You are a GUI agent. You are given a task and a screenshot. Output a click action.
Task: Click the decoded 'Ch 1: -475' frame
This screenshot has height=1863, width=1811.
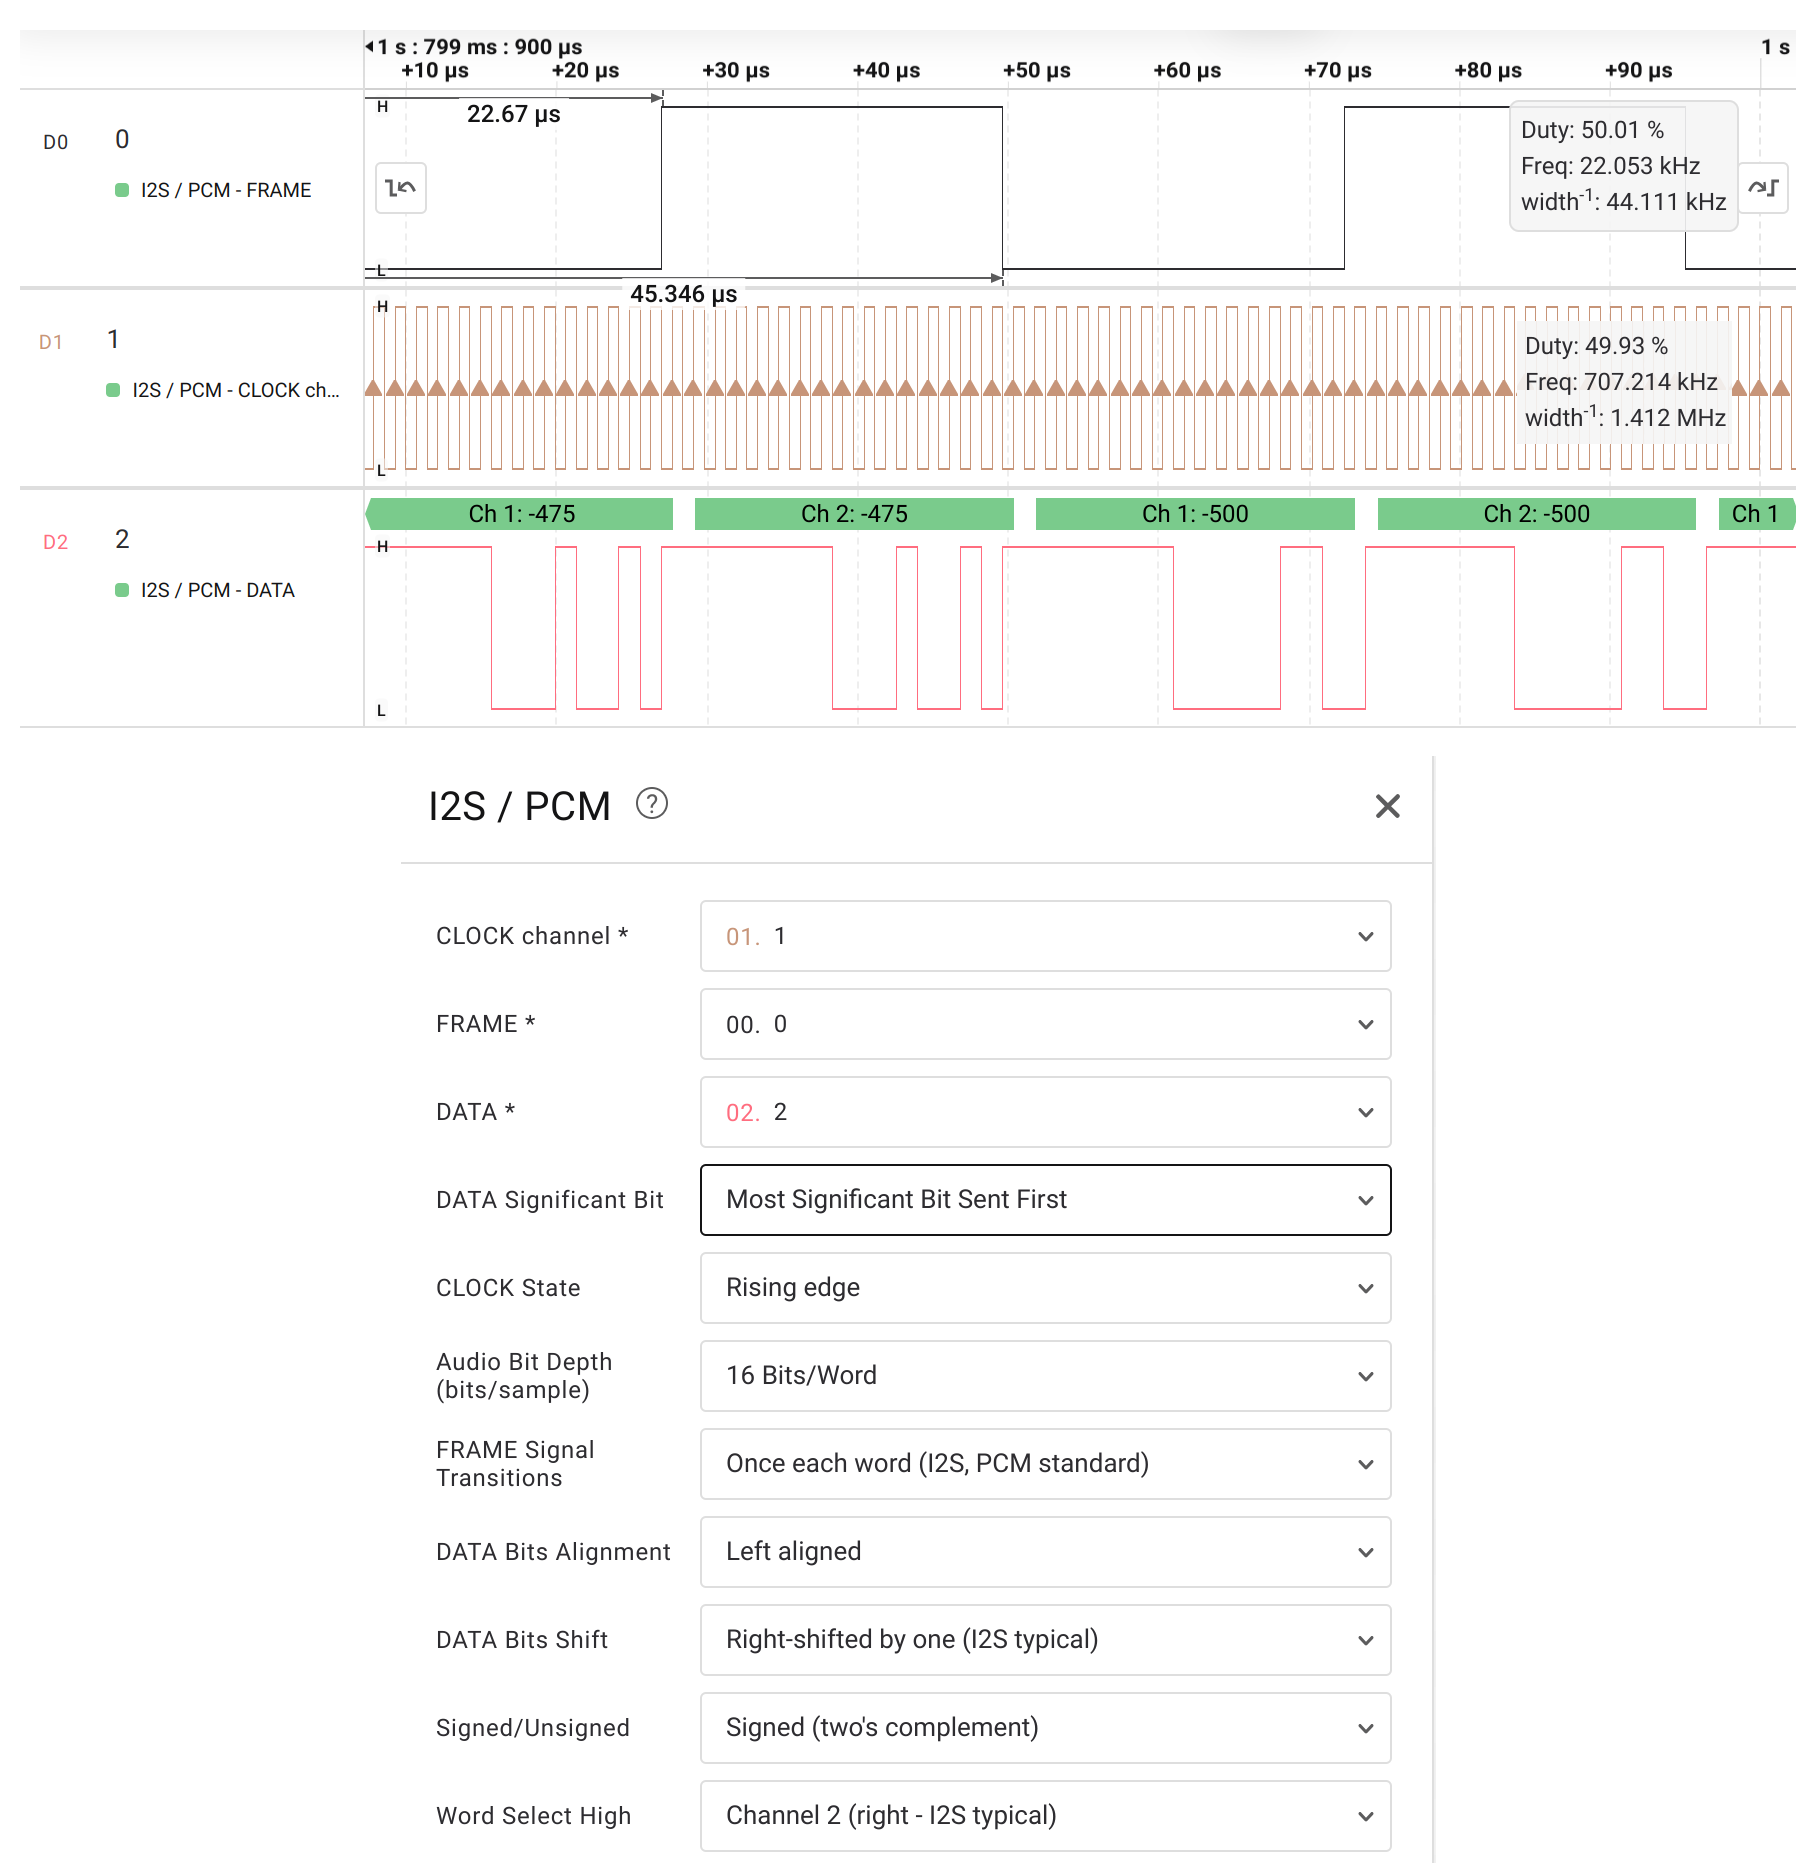point(521,514)
